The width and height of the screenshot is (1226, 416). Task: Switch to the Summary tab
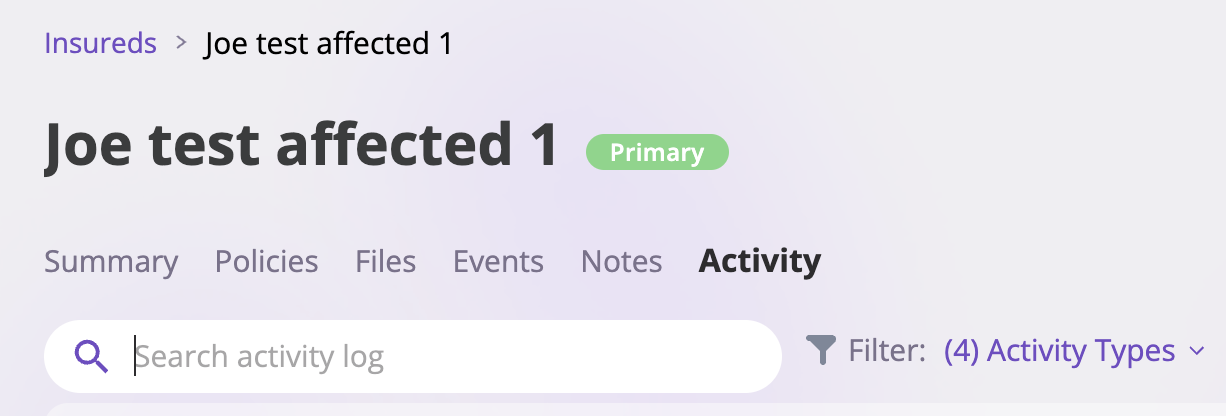tap(111, 262)
